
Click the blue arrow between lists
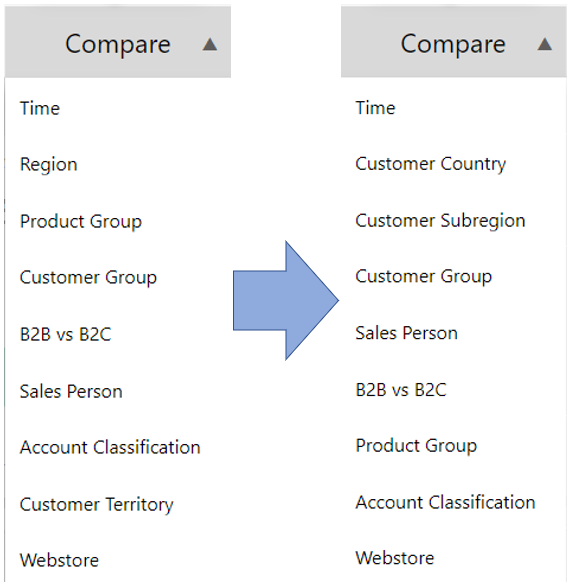click(x=286, y=301)
